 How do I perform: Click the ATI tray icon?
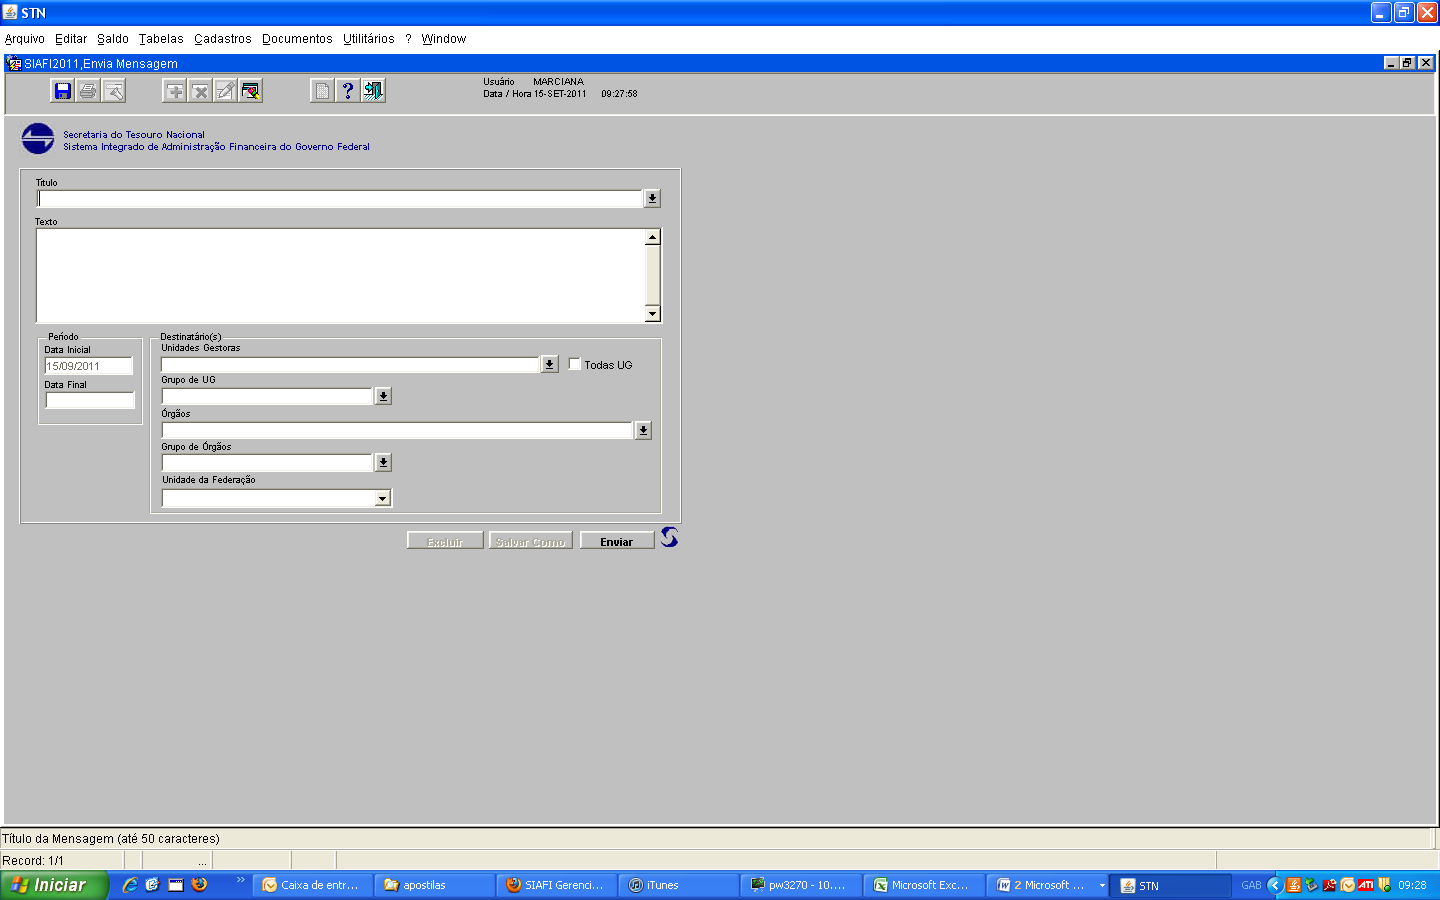point(1366,885)
